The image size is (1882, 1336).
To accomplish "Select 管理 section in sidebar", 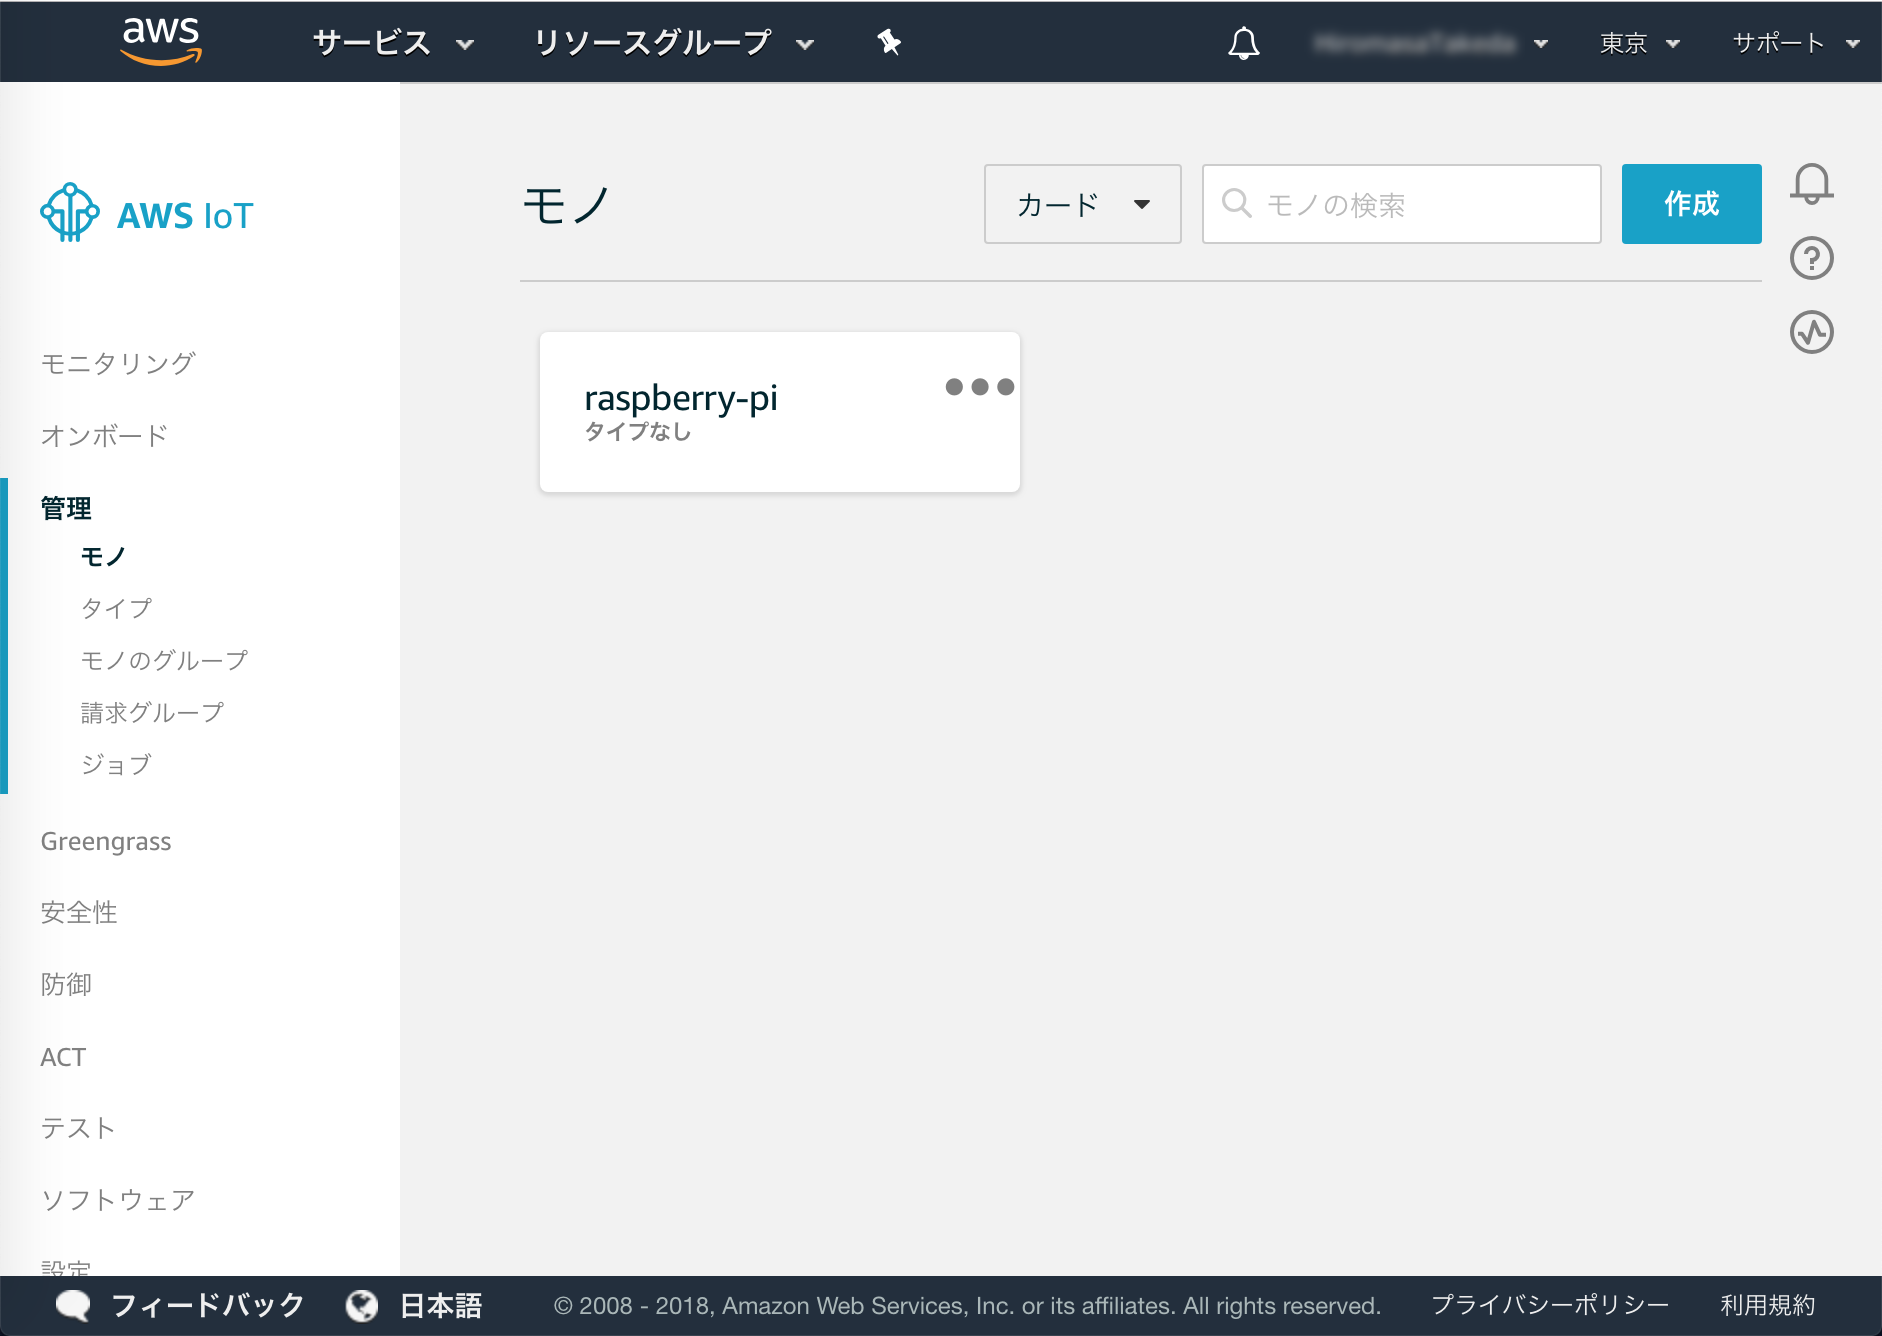I will [x=66, y=508].
